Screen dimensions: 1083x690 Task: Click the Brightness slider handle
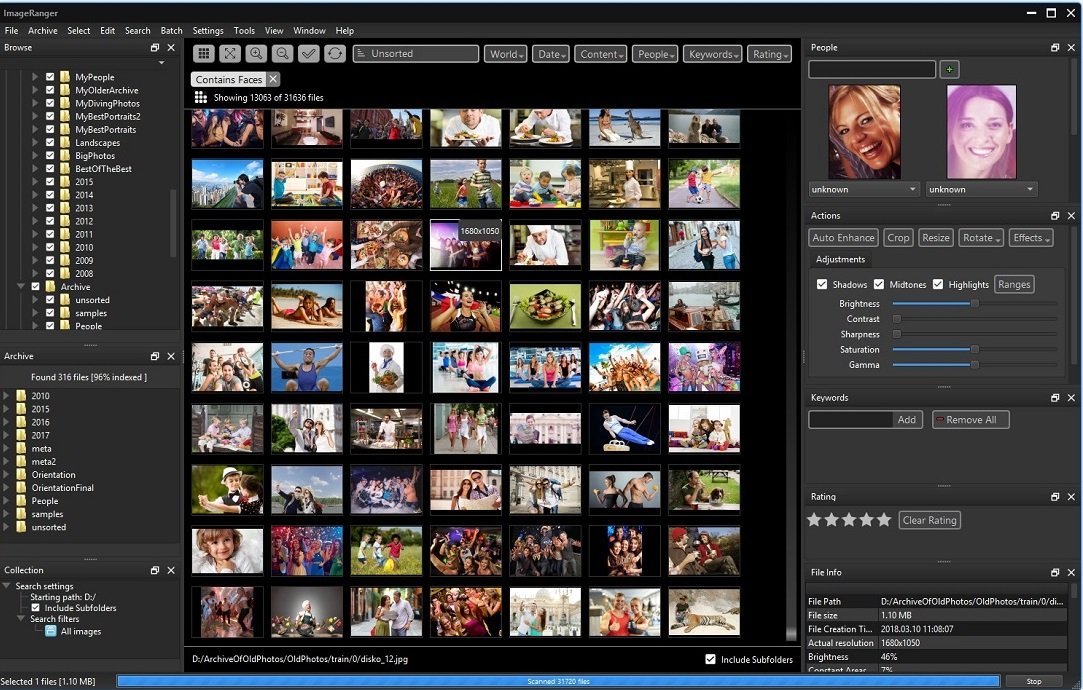pos(974,304)
